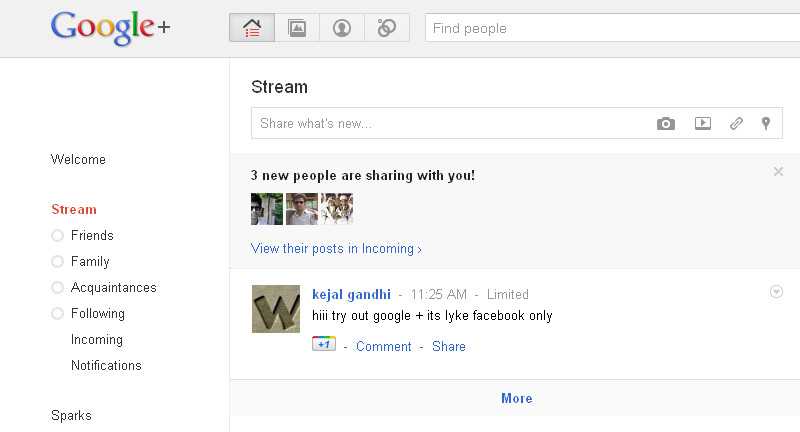Click the 11:25 AM post timestamp

click(439, 295)
